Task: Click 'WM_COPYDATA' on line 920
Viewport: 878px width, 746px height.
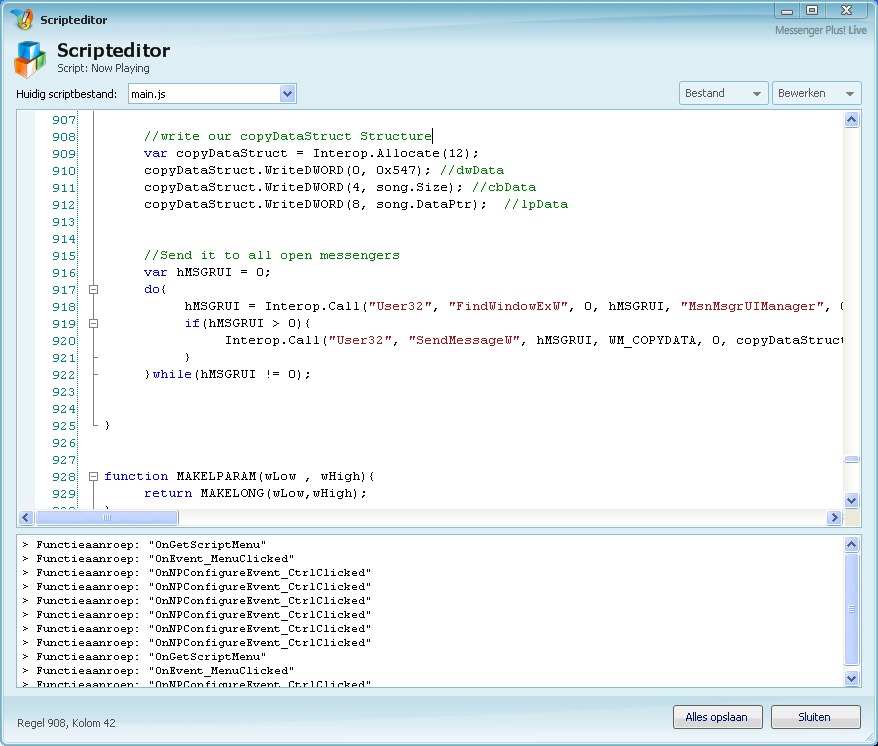Action: point(652,340)
